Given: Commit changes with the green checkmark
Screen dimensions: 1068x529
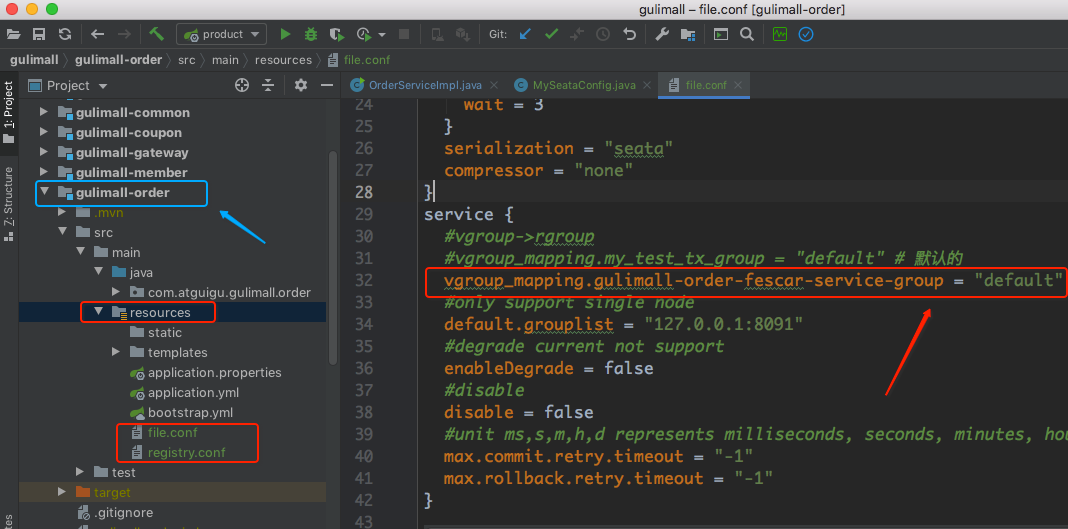Looking at the screenshot, I should pos(551,34).
